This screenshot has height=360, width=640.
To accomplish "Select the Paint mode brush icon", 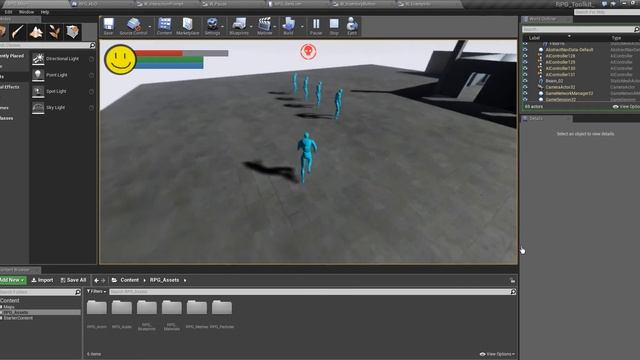I will pos(18,32).
